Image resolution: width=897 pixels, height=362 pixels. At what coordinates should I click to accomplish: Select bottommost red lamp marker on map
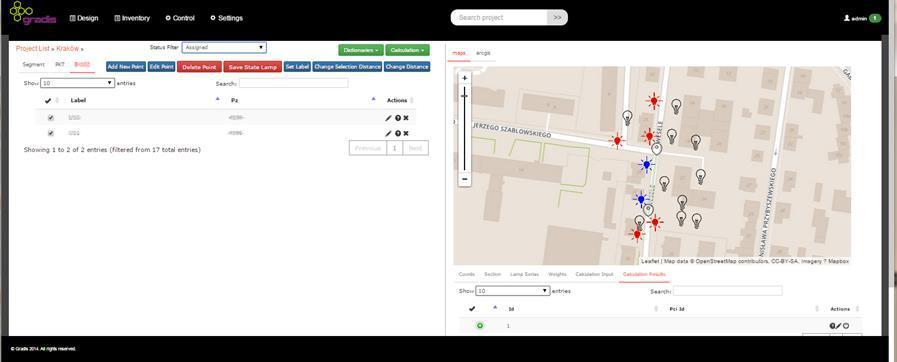coord(637,233)
